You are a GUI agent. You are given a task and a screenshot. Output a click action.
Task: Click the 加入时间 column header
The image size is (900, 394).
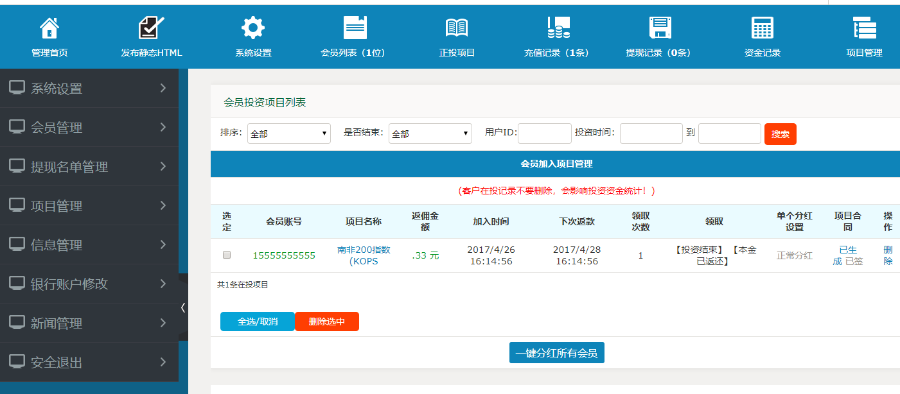coord(491,222)
